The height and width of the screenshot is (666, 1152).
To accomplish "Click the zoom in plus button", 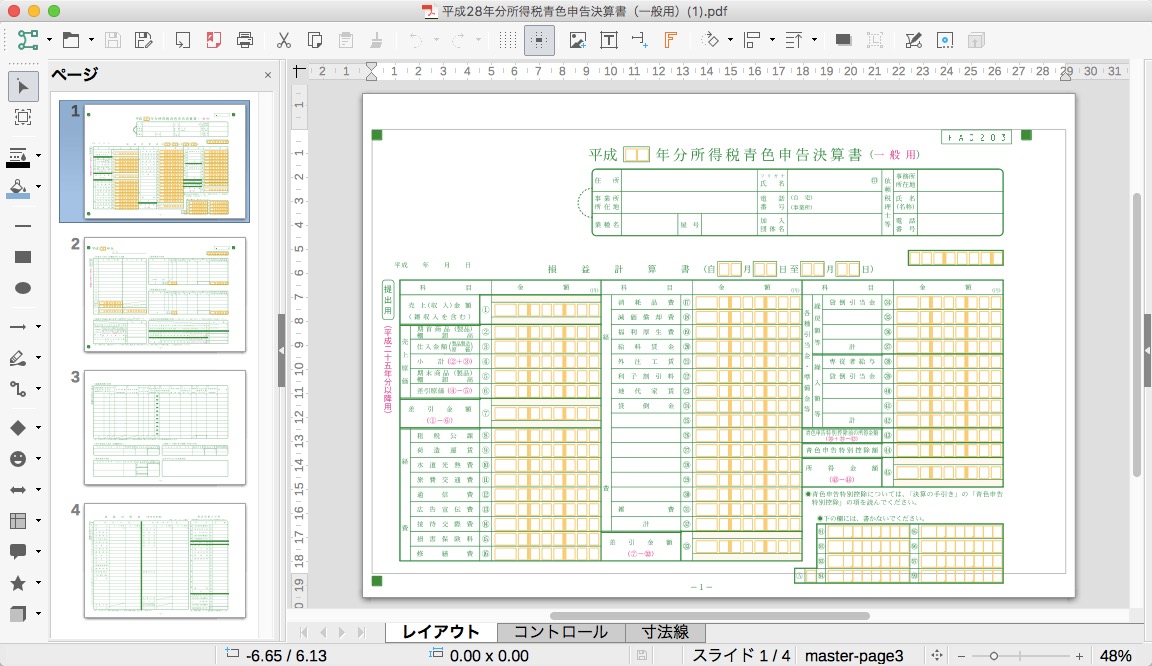I will (1079, 656).
